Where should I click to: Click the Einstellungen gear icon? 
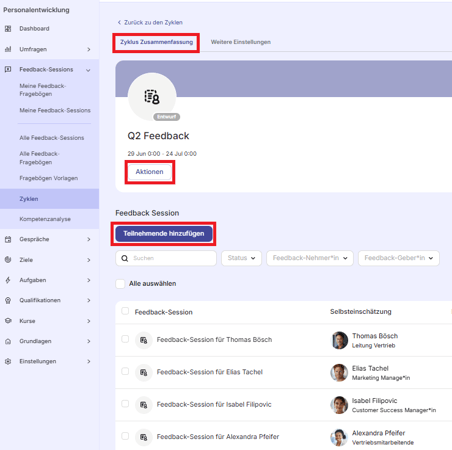[x=8, y=361]
